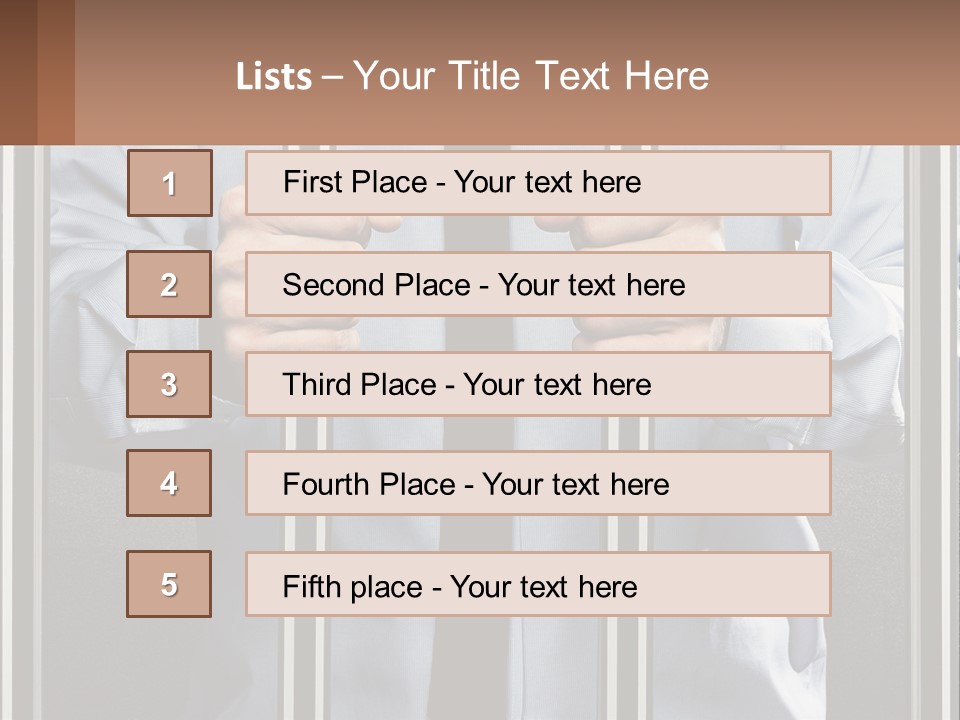Select the number 4 box
960x720 pixels.
point(169,483)
